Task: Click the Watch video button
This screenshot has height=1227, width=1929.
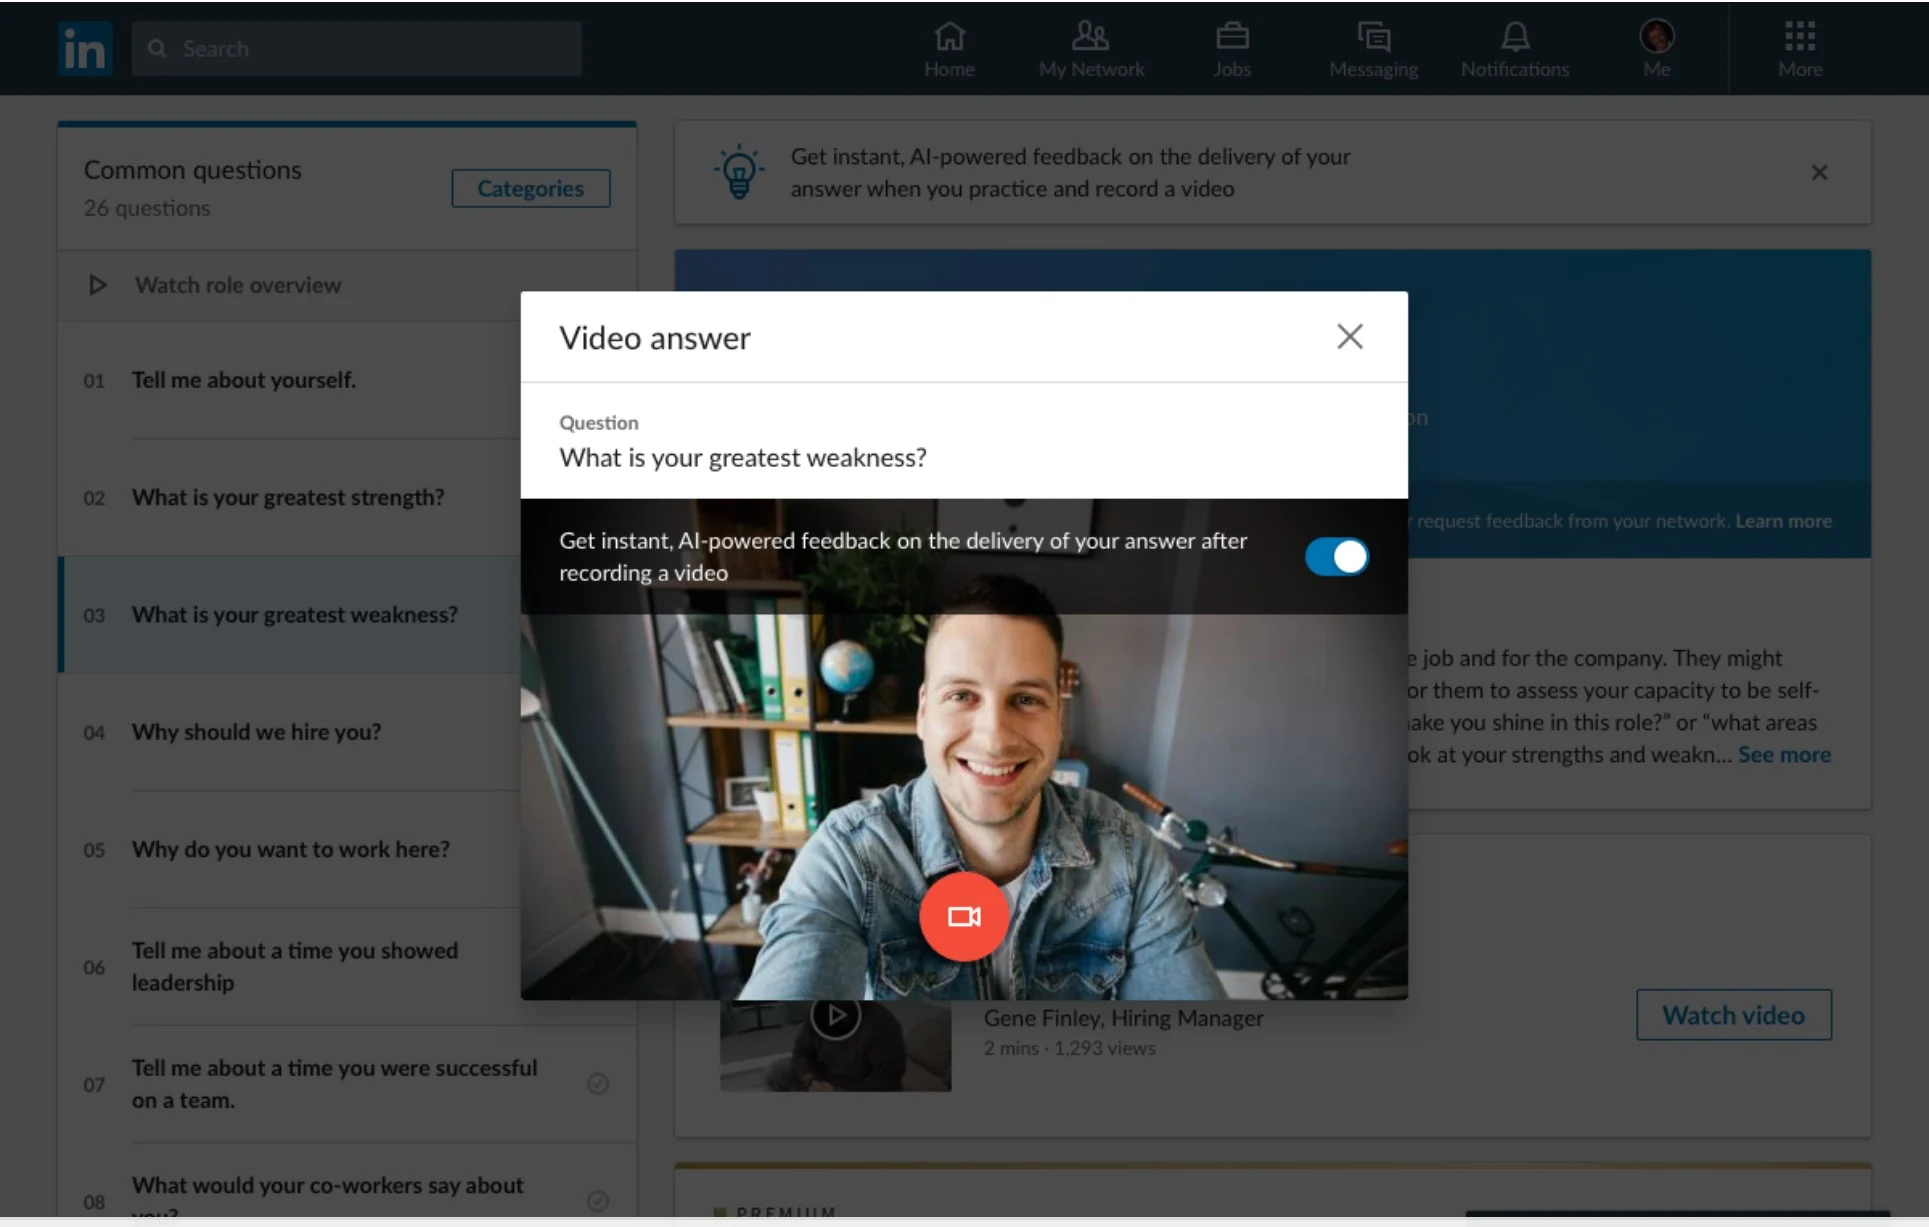Action: point(1733,1015)
